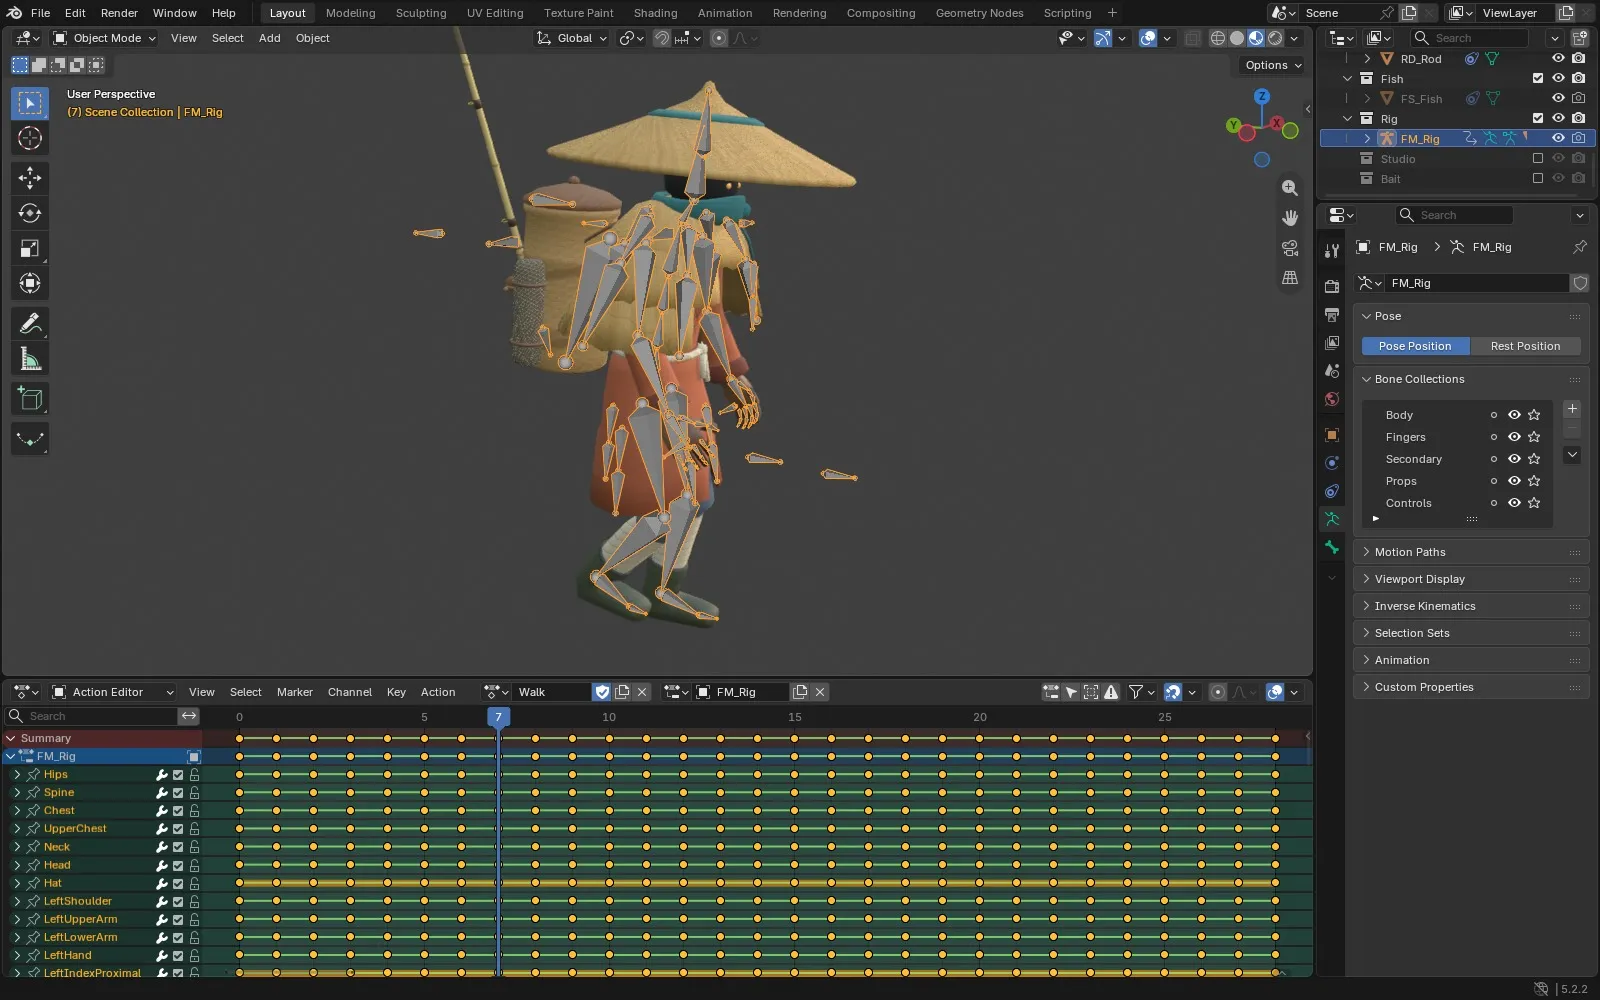Toggle the camera view icon
1600x1000 pixels.
pyautogui.click(x=1290, y=248)
